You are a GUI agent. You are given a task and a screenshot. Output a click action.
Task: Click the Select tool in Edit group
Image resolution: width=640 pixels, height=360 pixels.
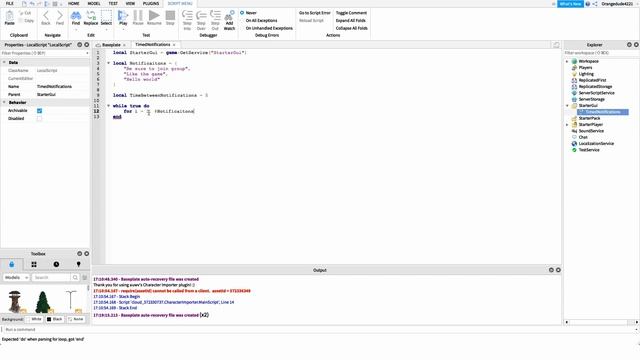pyautogui.click(x=106, y=18)
